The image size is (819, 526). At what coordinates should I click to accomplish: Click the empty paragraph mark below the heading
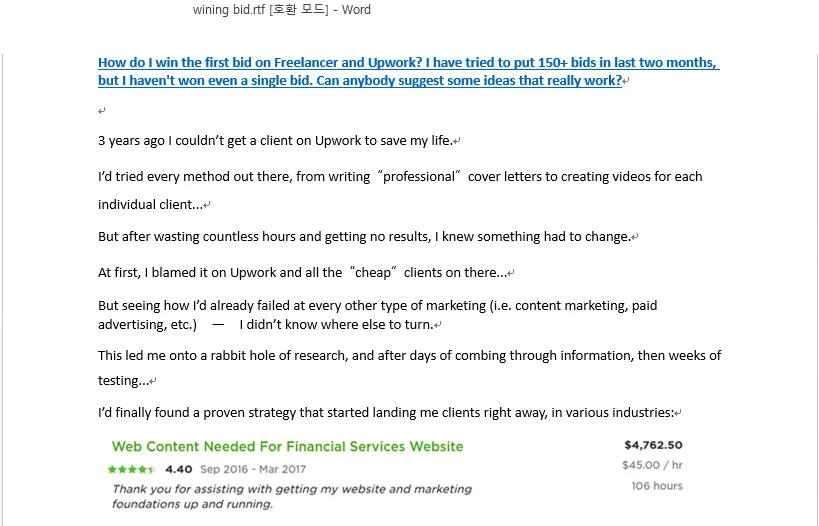pyautogui.click(x=102, y=111)
